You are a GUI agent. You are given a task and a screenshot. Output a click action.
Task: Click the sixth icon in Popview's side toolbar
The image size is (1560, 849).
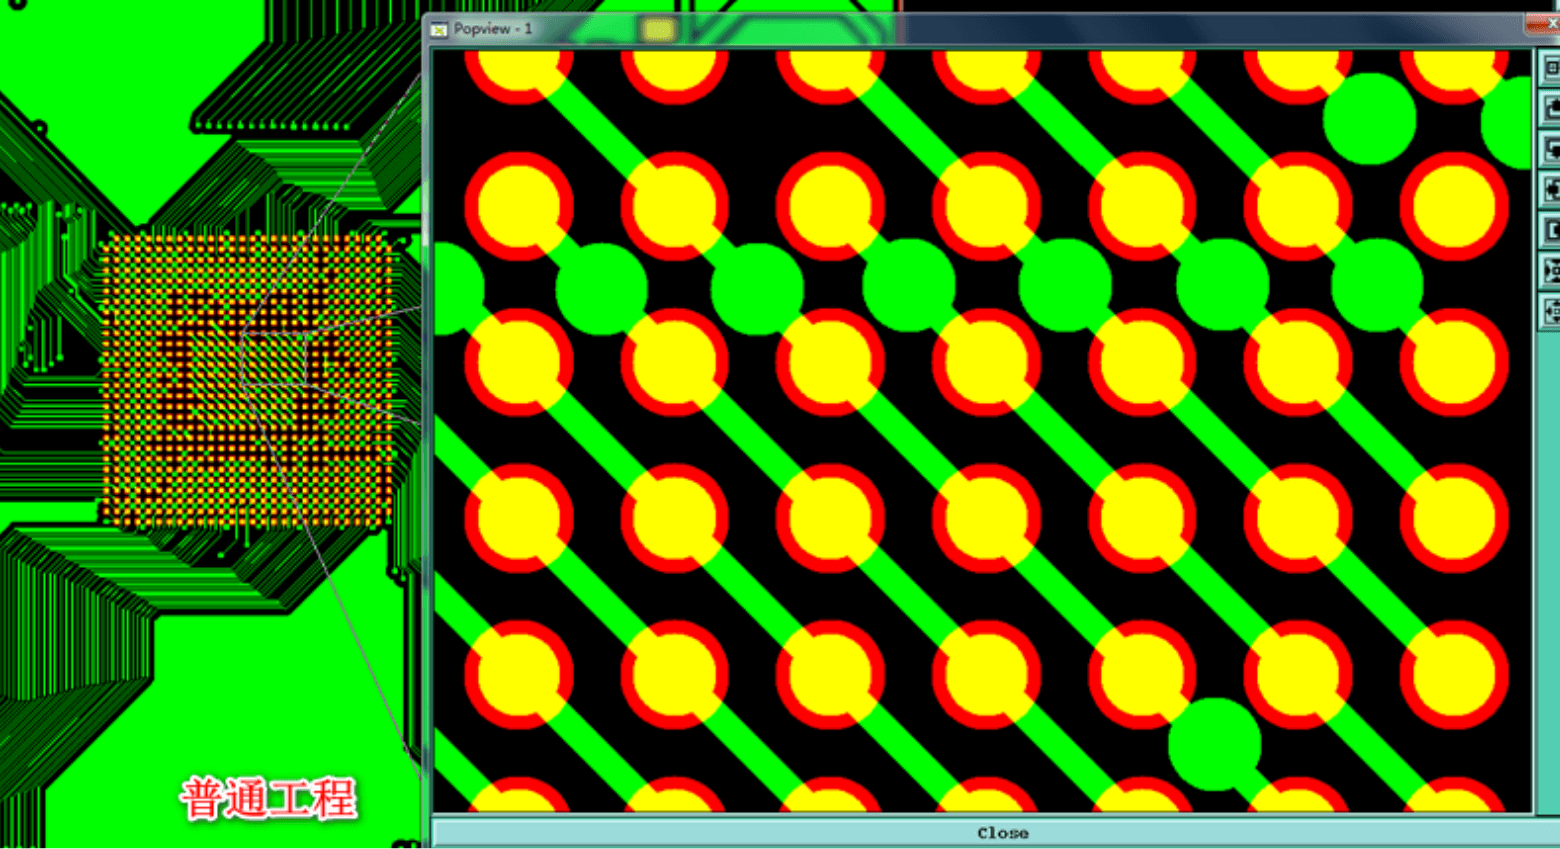tap(1551, 270)
